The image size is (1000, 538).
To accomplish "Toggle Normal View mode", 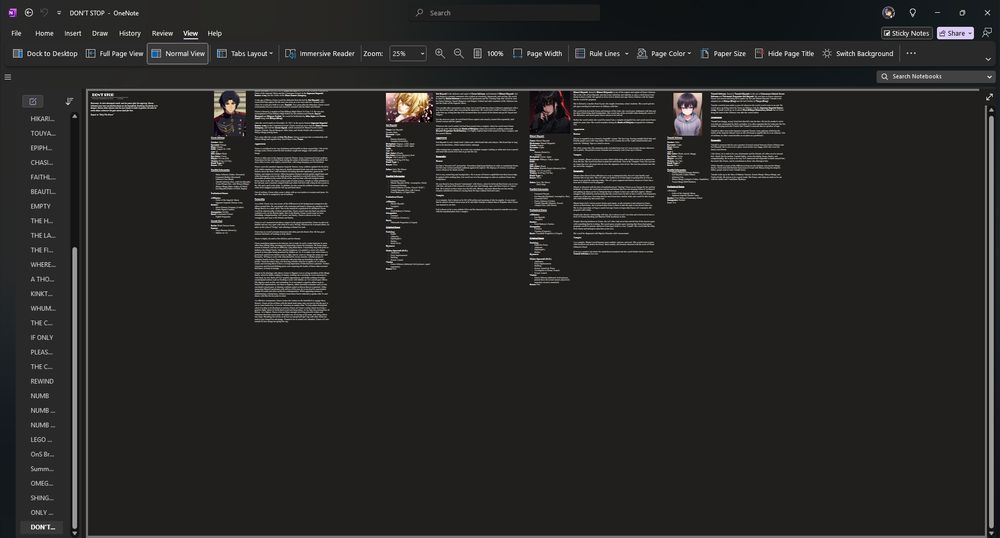I will click(x=178, y=54).
